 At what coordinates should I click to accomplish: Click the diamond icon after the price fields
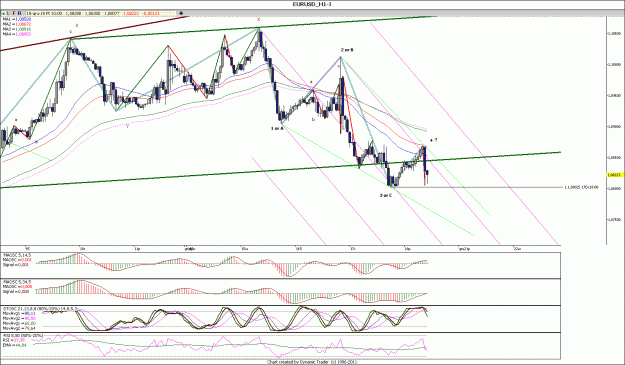click(181, 13)
